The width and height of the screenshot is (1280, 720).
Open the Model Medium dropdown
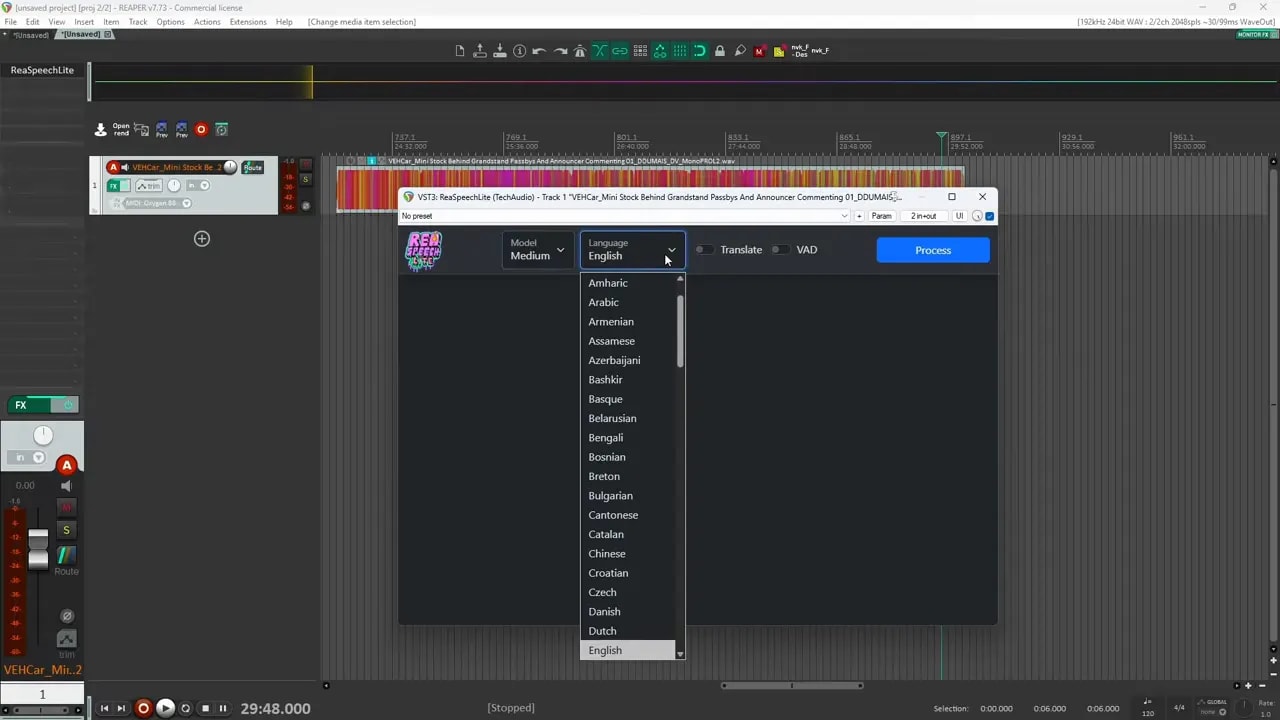tap(537, 250)
